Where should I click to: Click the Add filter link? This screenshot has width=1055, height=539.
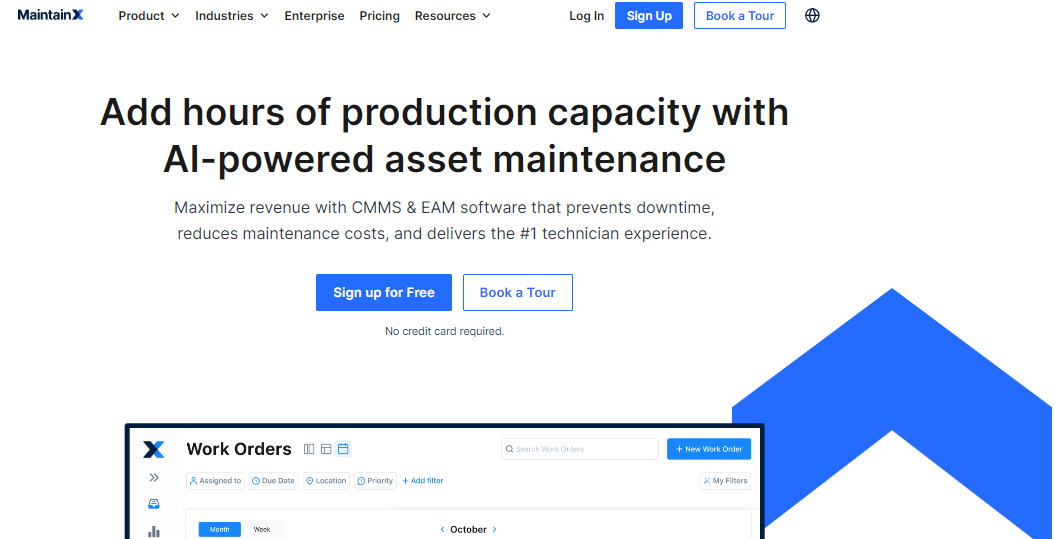point(423,480)
